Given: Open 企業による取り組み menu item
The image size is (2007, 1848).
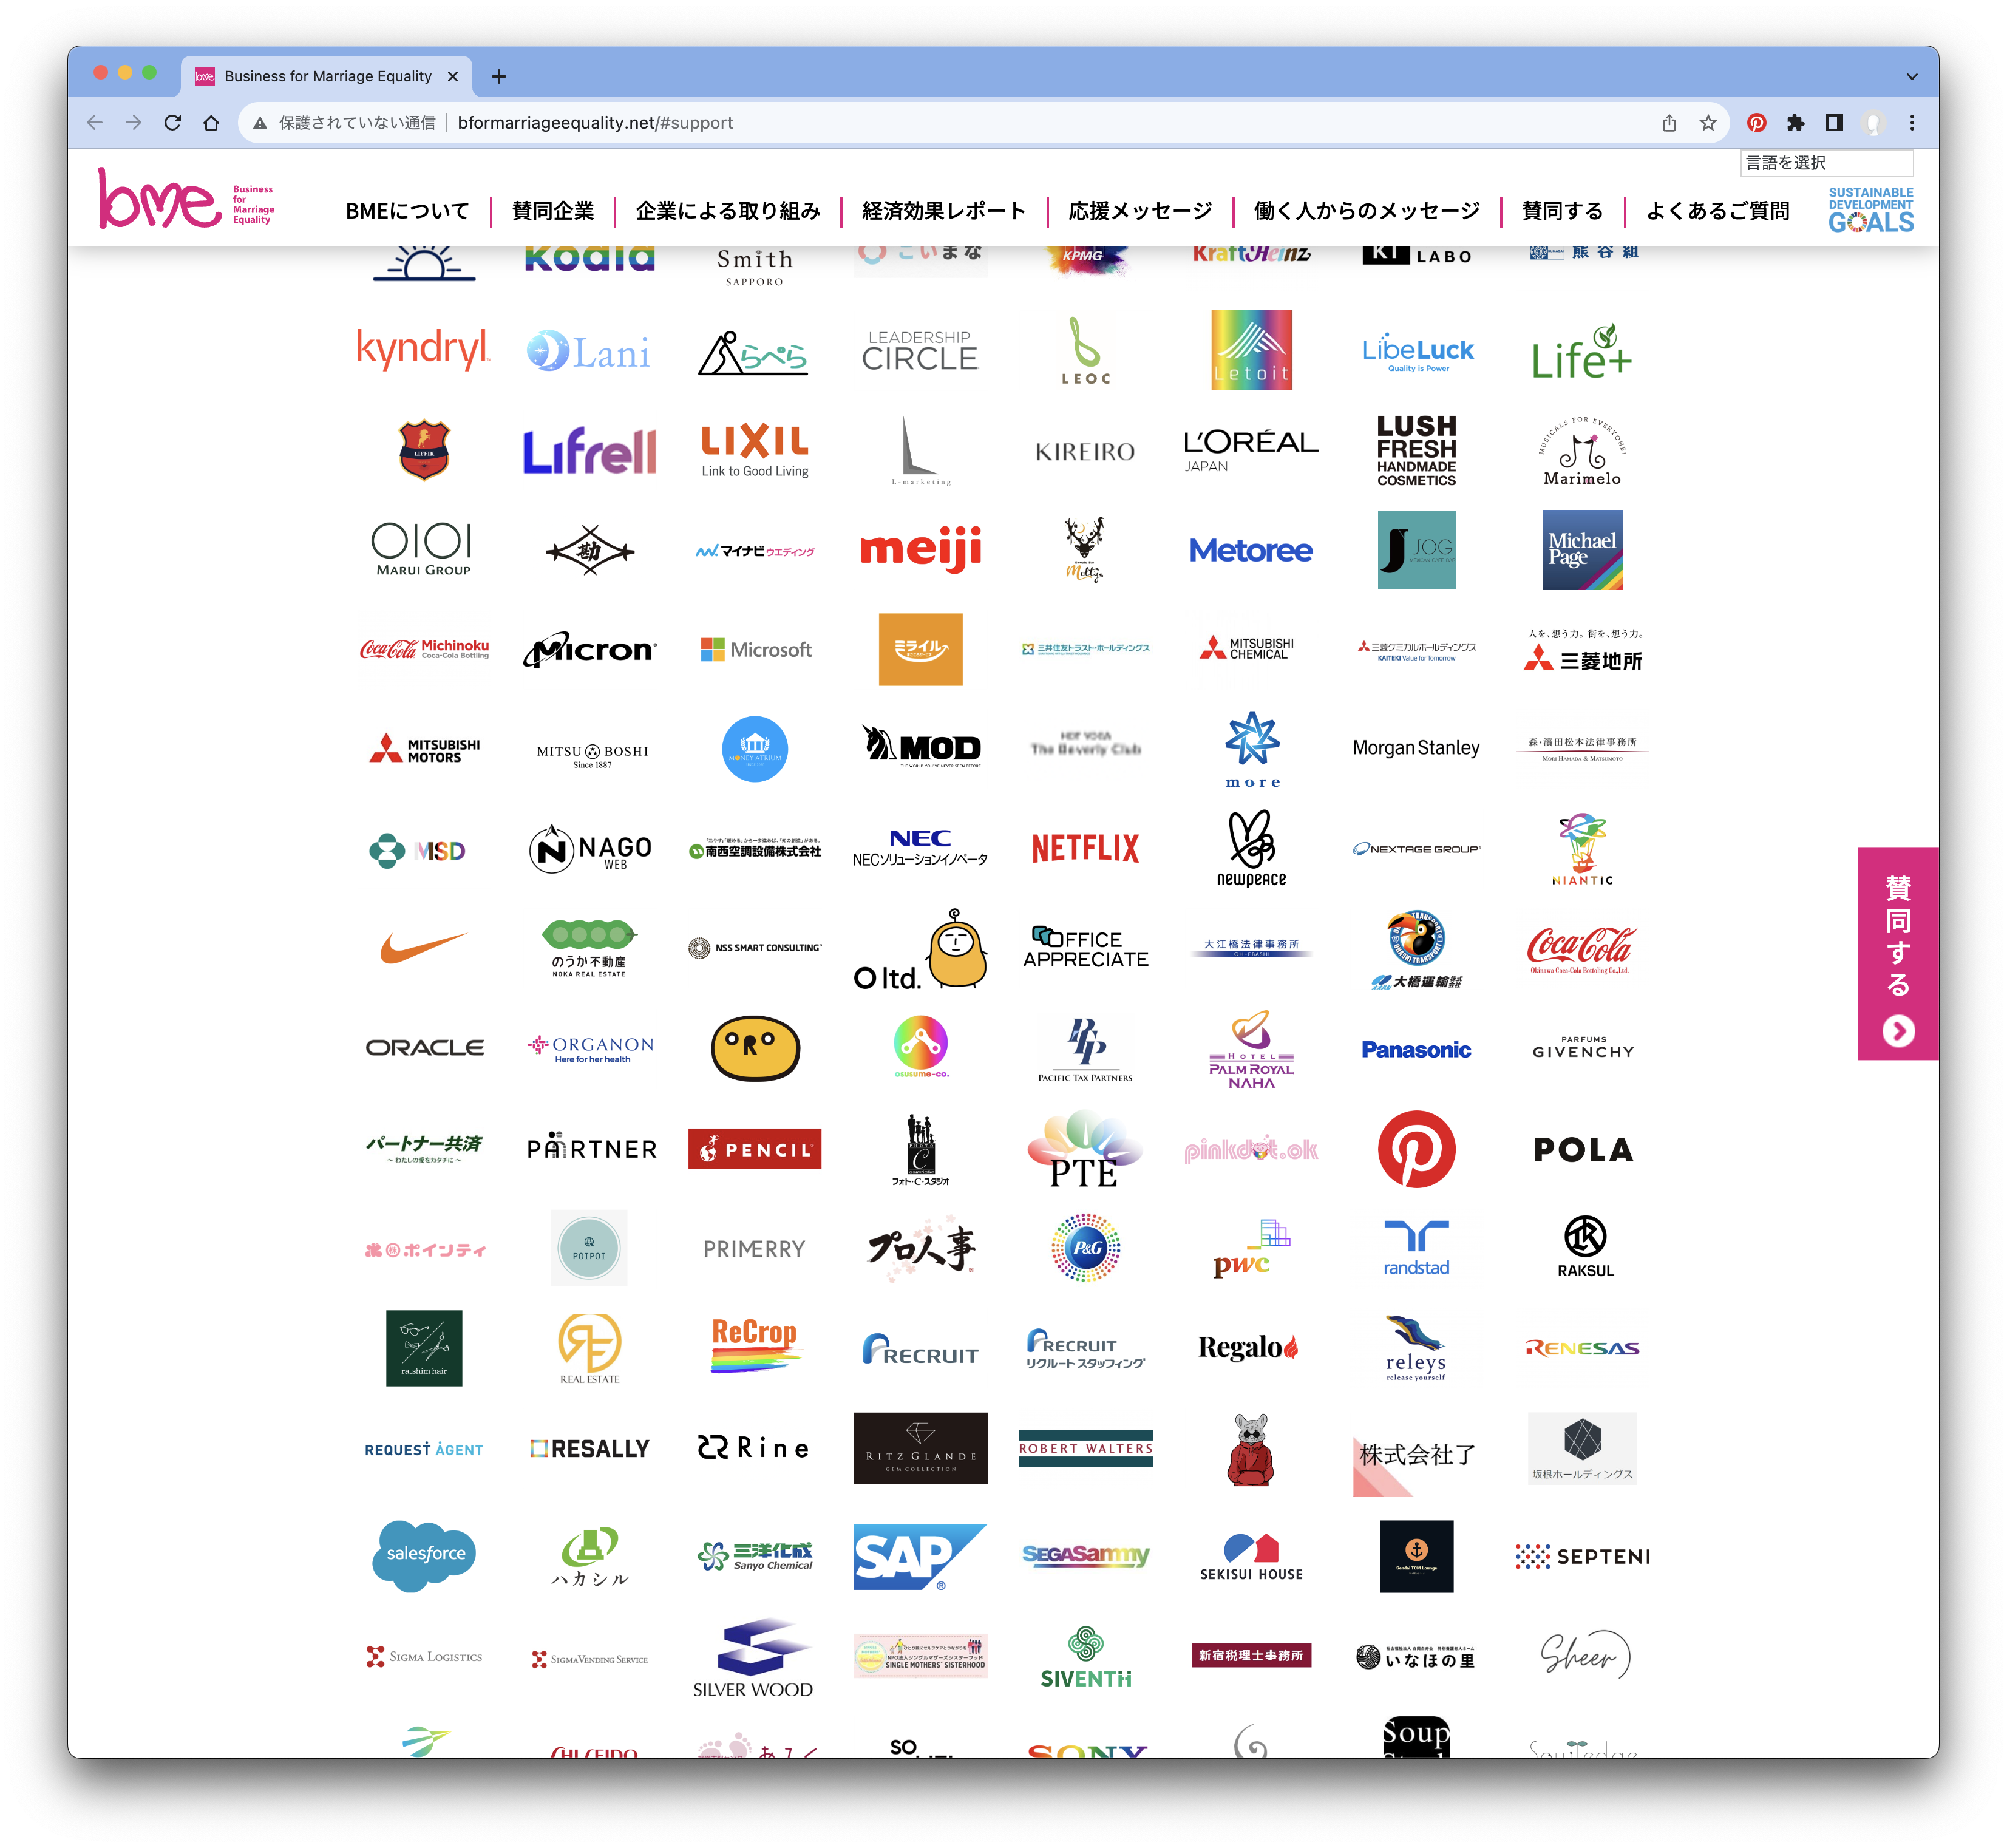Looking at the screenshot, I should coord(728,211).
